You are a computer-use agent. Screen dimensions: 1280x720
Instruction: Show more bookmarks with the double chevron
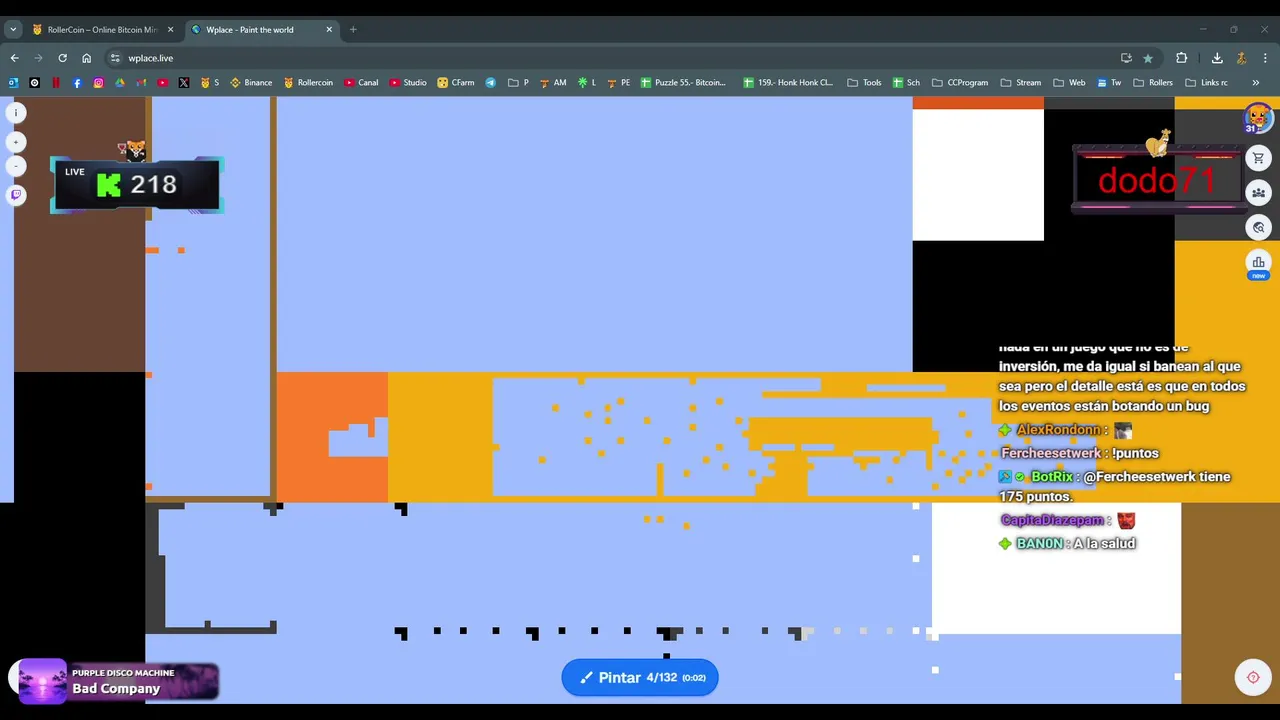1255,83
